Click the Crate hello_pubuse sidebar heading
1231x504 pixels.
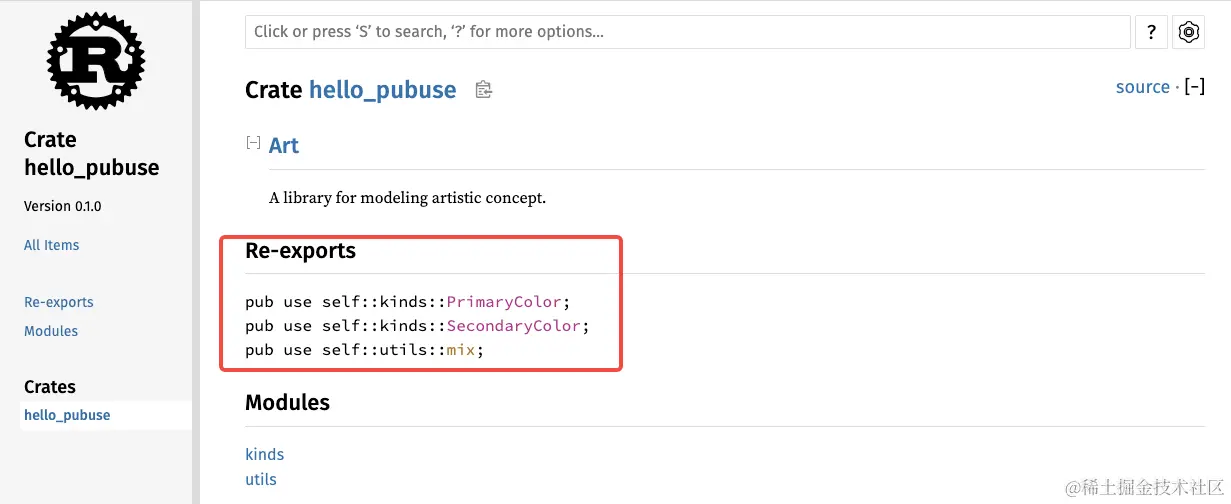[91, 153]
